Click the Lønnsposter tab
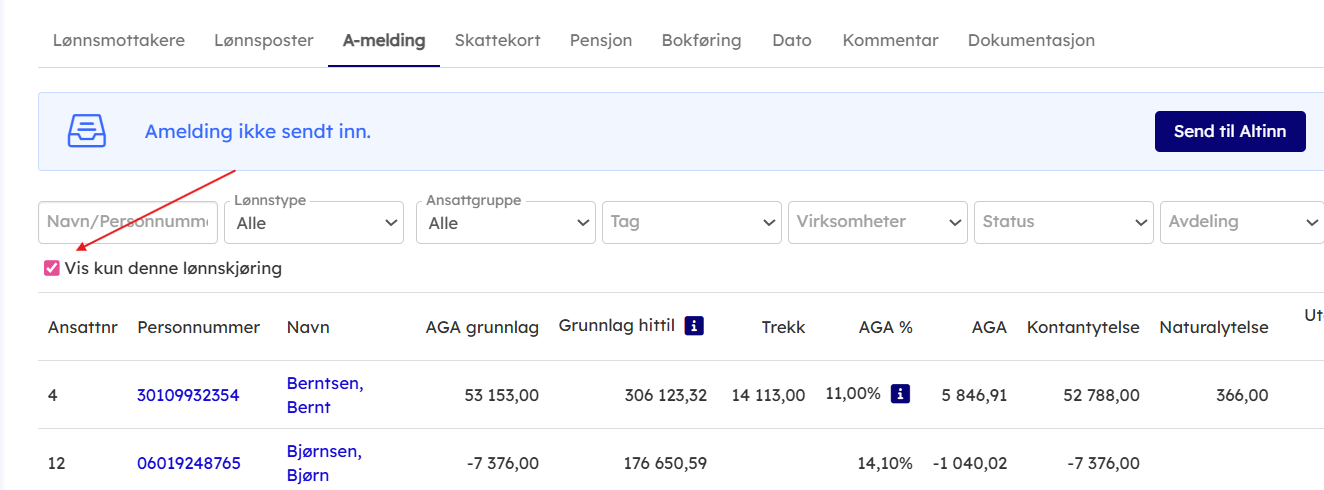Screen dimensions: 1324x490 [264, 41]
